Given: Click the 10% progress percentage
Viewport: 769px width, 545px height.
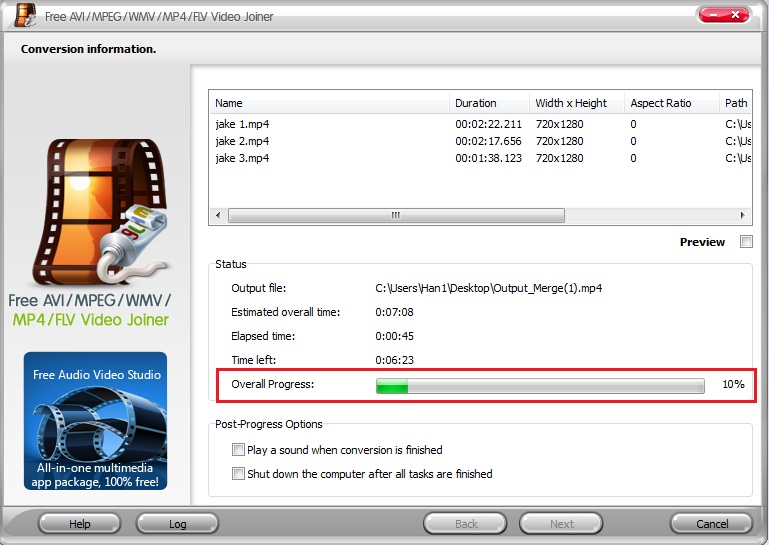Looking at the screenshot, I should pos(733,384).
